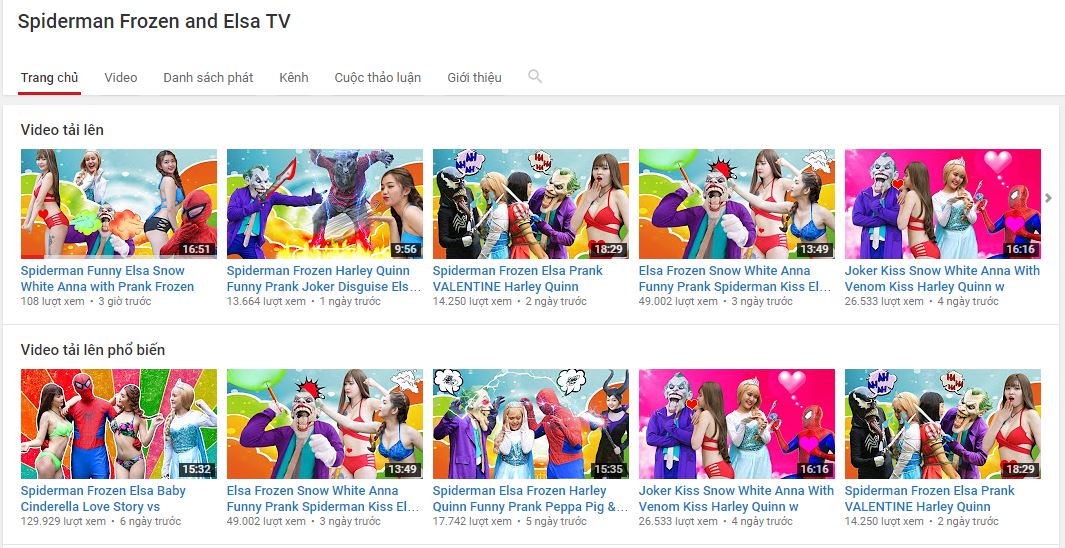Open the Trang chủ tab
This screenshot has height=548, width=1065.
(x=49, y=78)
